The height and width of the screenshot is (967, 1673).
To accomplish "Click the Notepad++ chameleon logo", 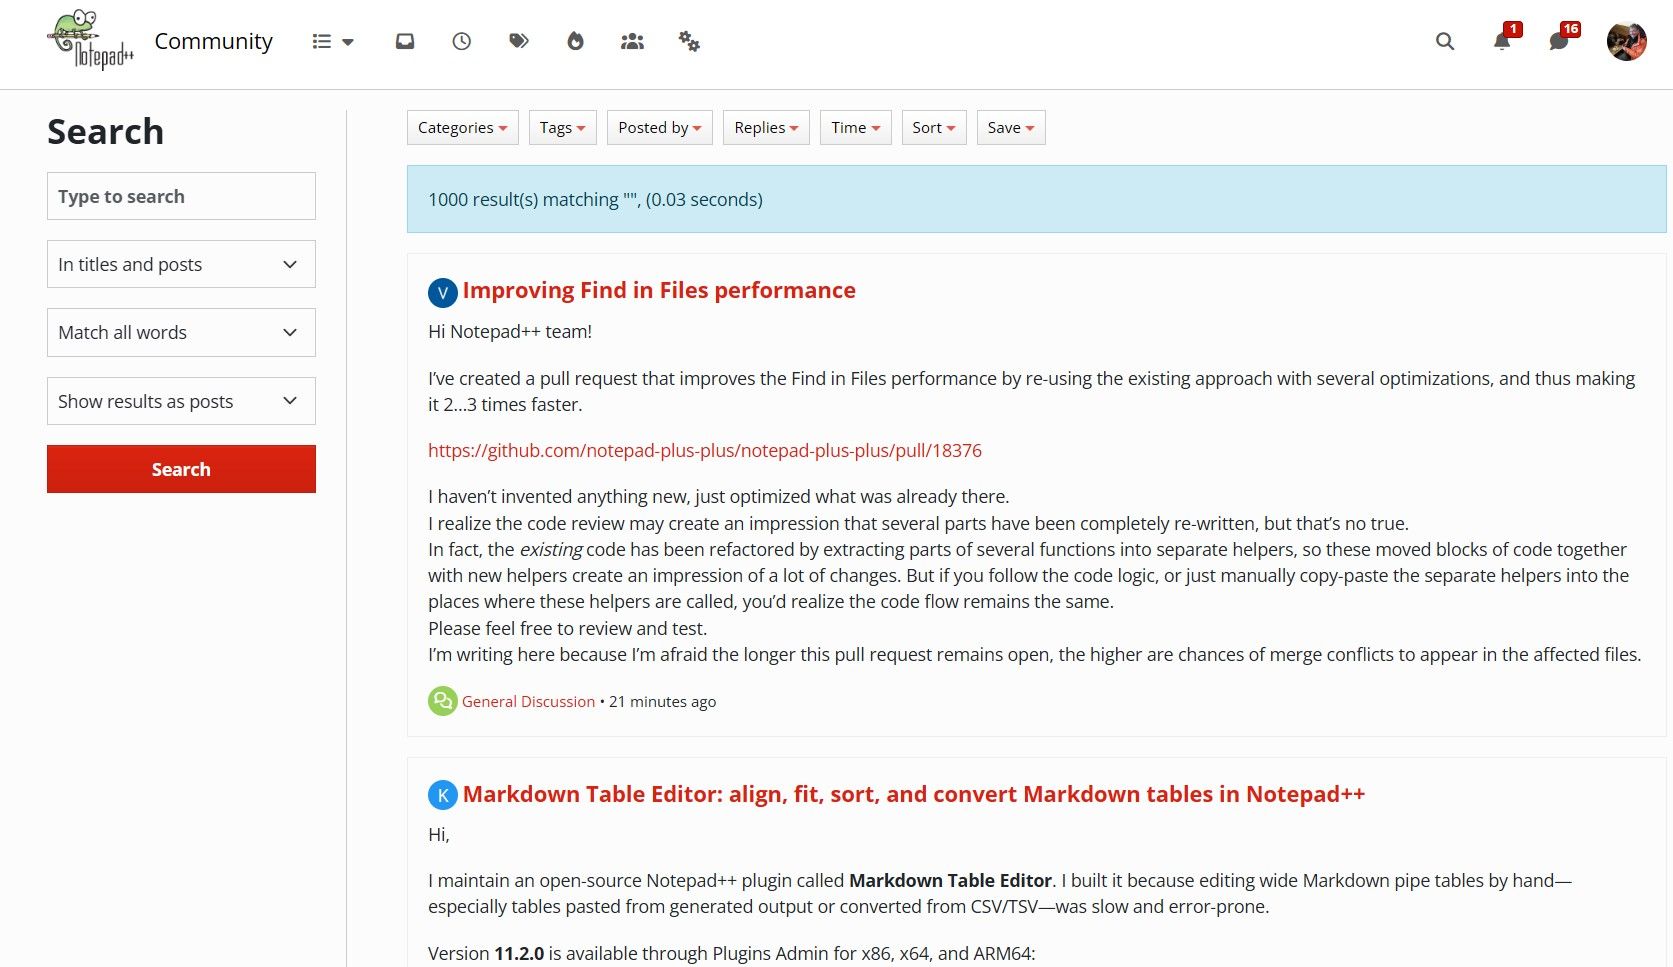I will pyautogui.click(x=91, y=40).
